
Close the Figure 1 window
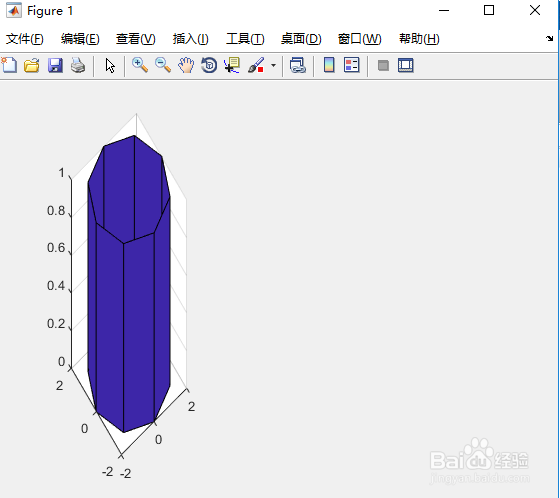pos(535,10)
